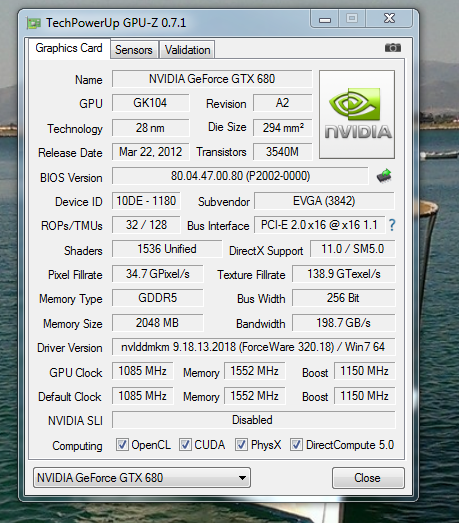The image size is (459, 523).
Task: Click the Device ID value 10DE - 1180
Action: point(146,201)
